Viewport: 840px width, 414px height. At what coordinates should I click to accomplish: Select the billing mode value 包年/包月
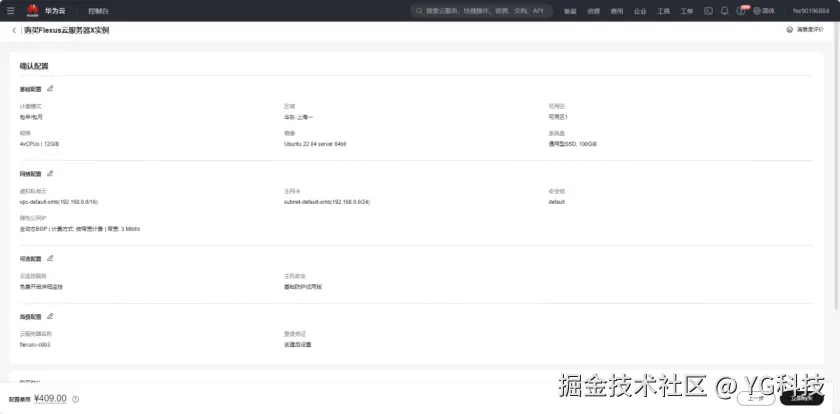pyautogui.click(x=31, y=117)
